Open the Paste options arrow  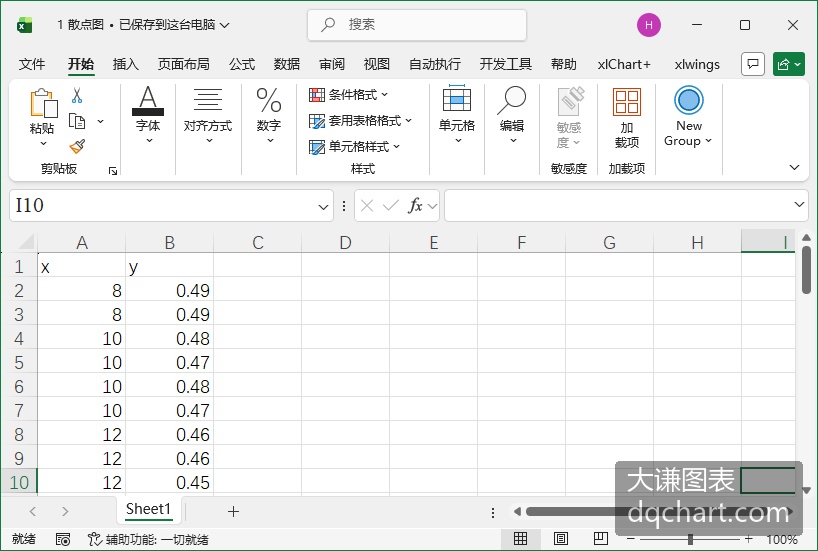coord(43,143)
